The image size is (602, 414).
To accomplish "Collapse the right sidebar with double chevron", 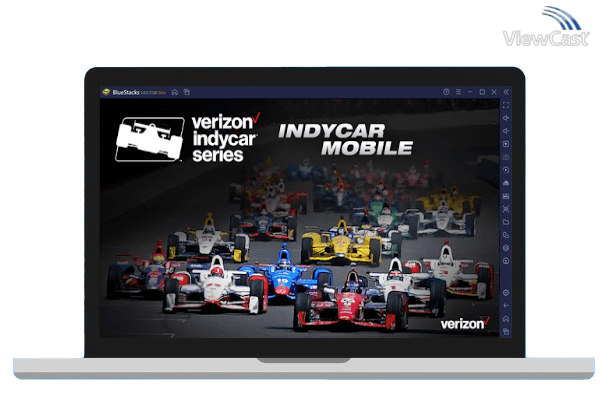I will tap(506, 92).
